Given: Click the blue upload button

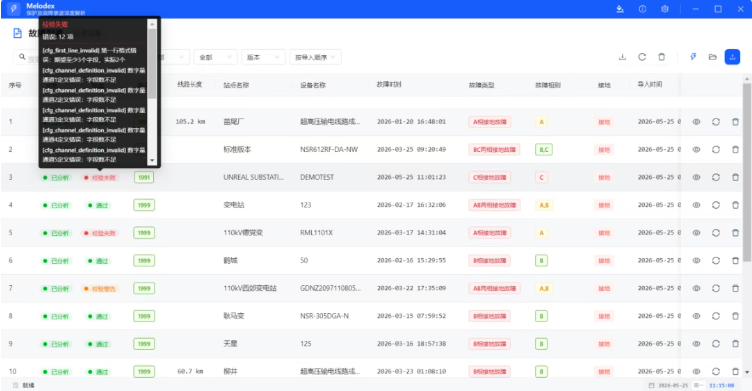Looking at the screenshot, I should [732, 57].
